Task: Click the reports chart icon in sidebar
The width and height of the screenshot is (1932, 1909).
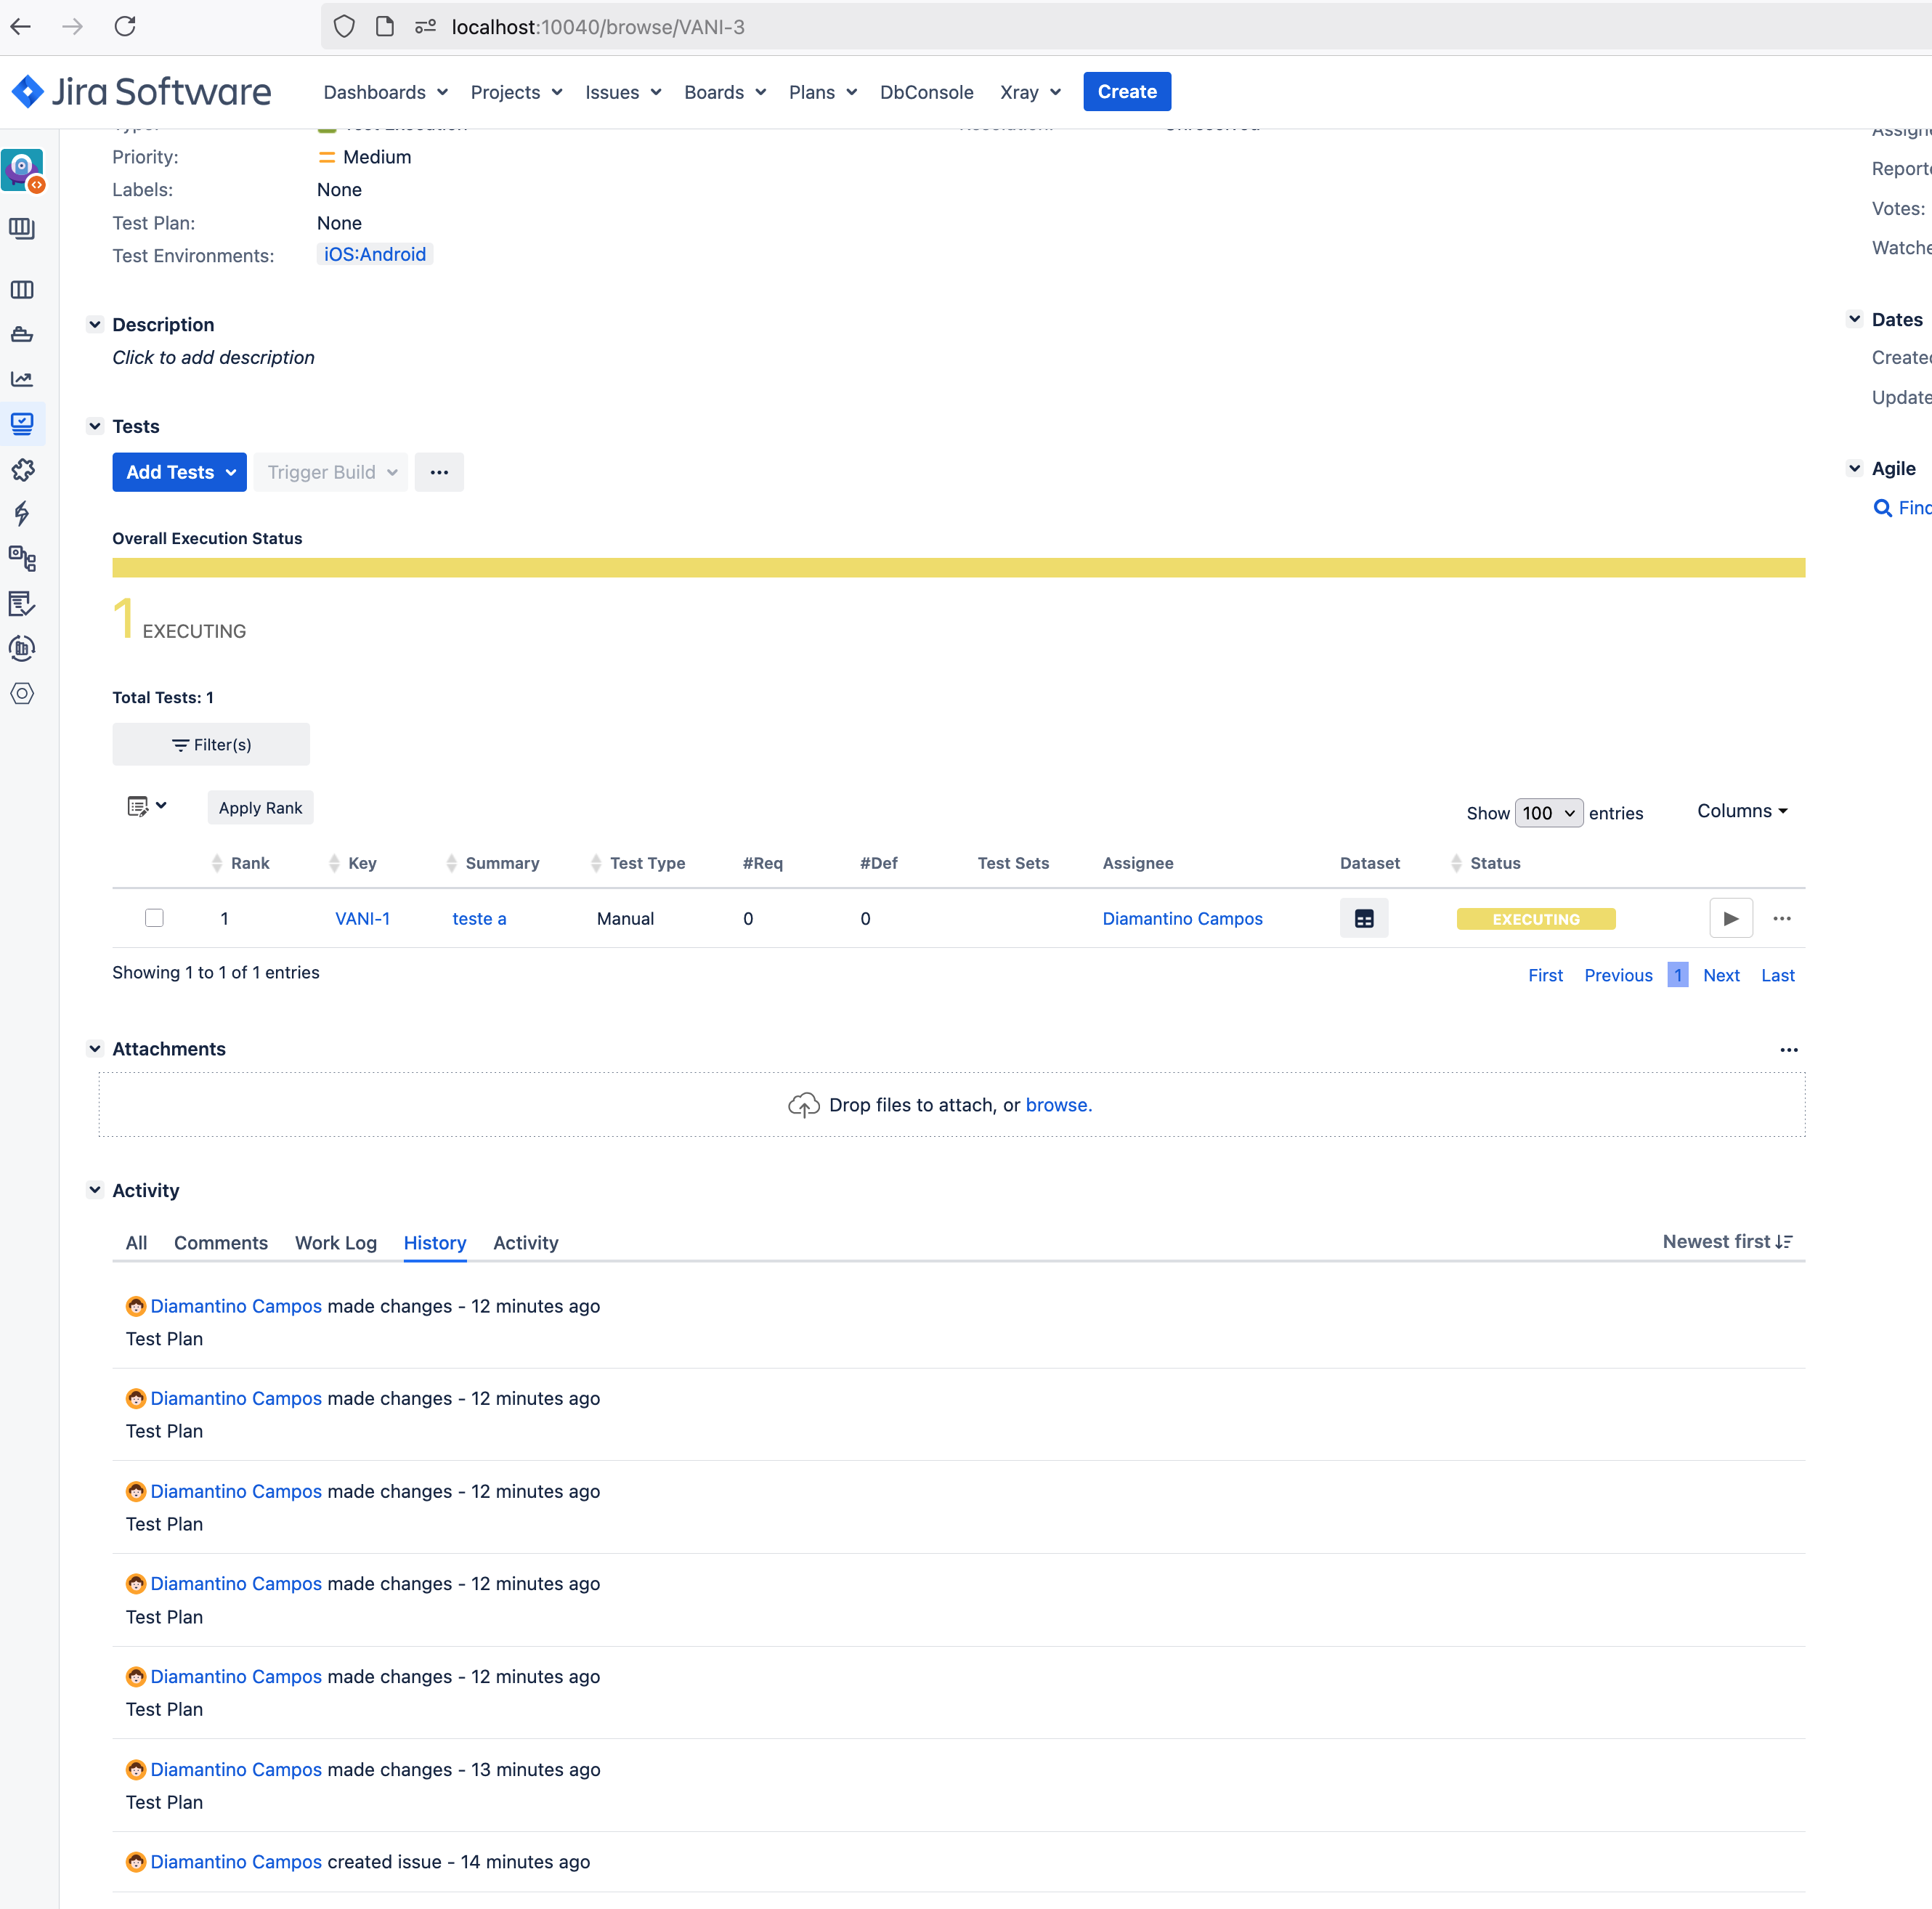Action: 22,379
